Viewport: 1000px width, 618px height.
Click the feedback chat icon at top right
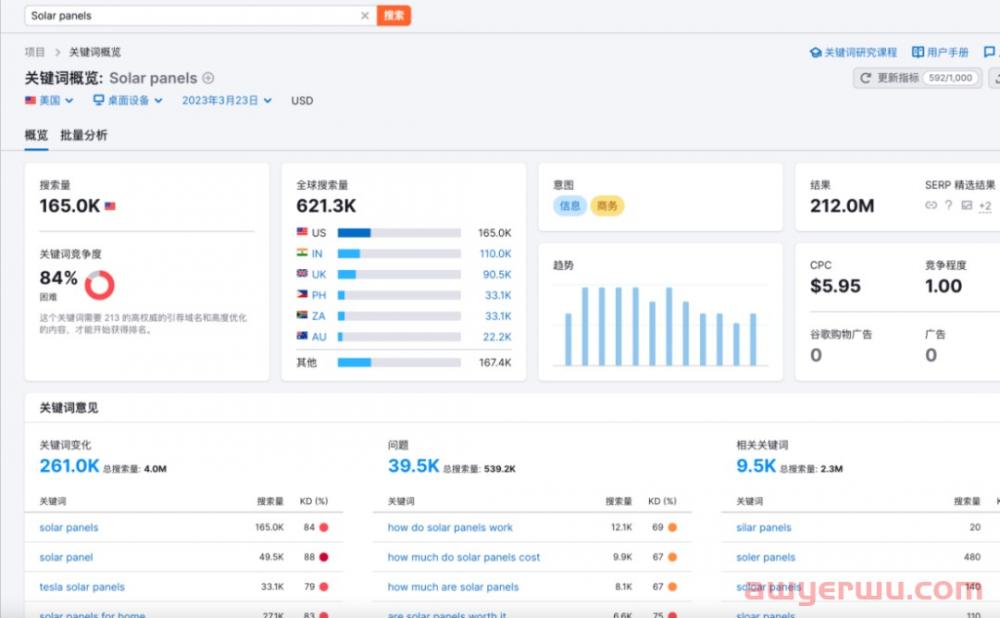tap(989, 52)
